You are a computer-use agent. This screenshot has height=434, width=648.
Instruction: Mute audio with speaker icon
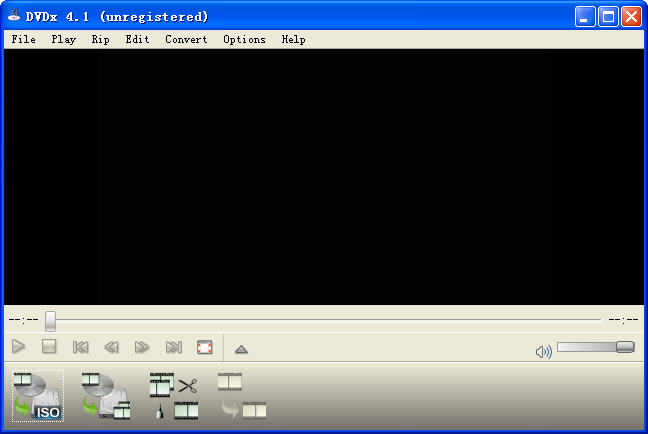[x=543, y=352]
